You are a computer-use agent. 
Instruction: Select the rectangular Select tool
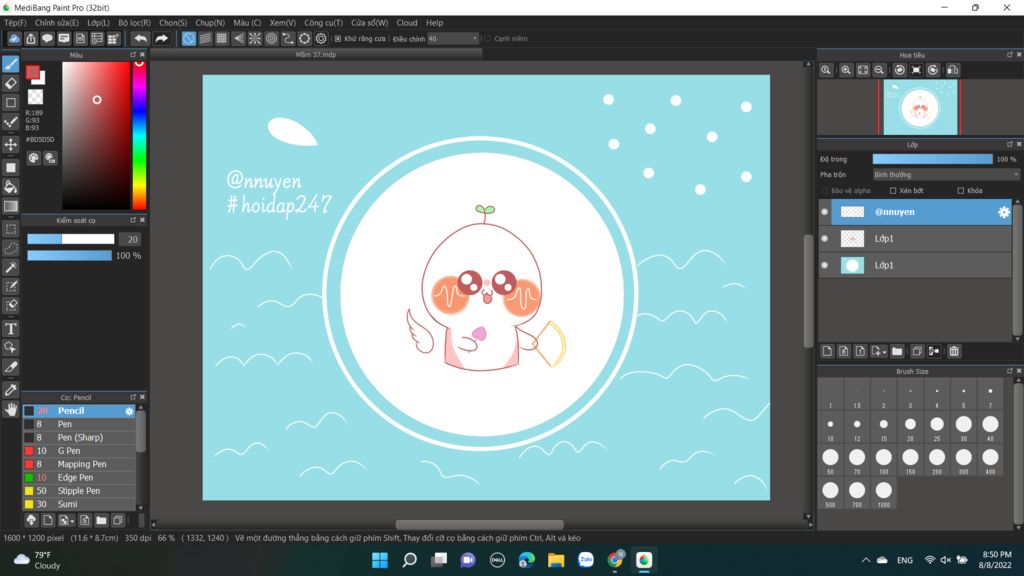pyautogui.click(x=10, y=229)
